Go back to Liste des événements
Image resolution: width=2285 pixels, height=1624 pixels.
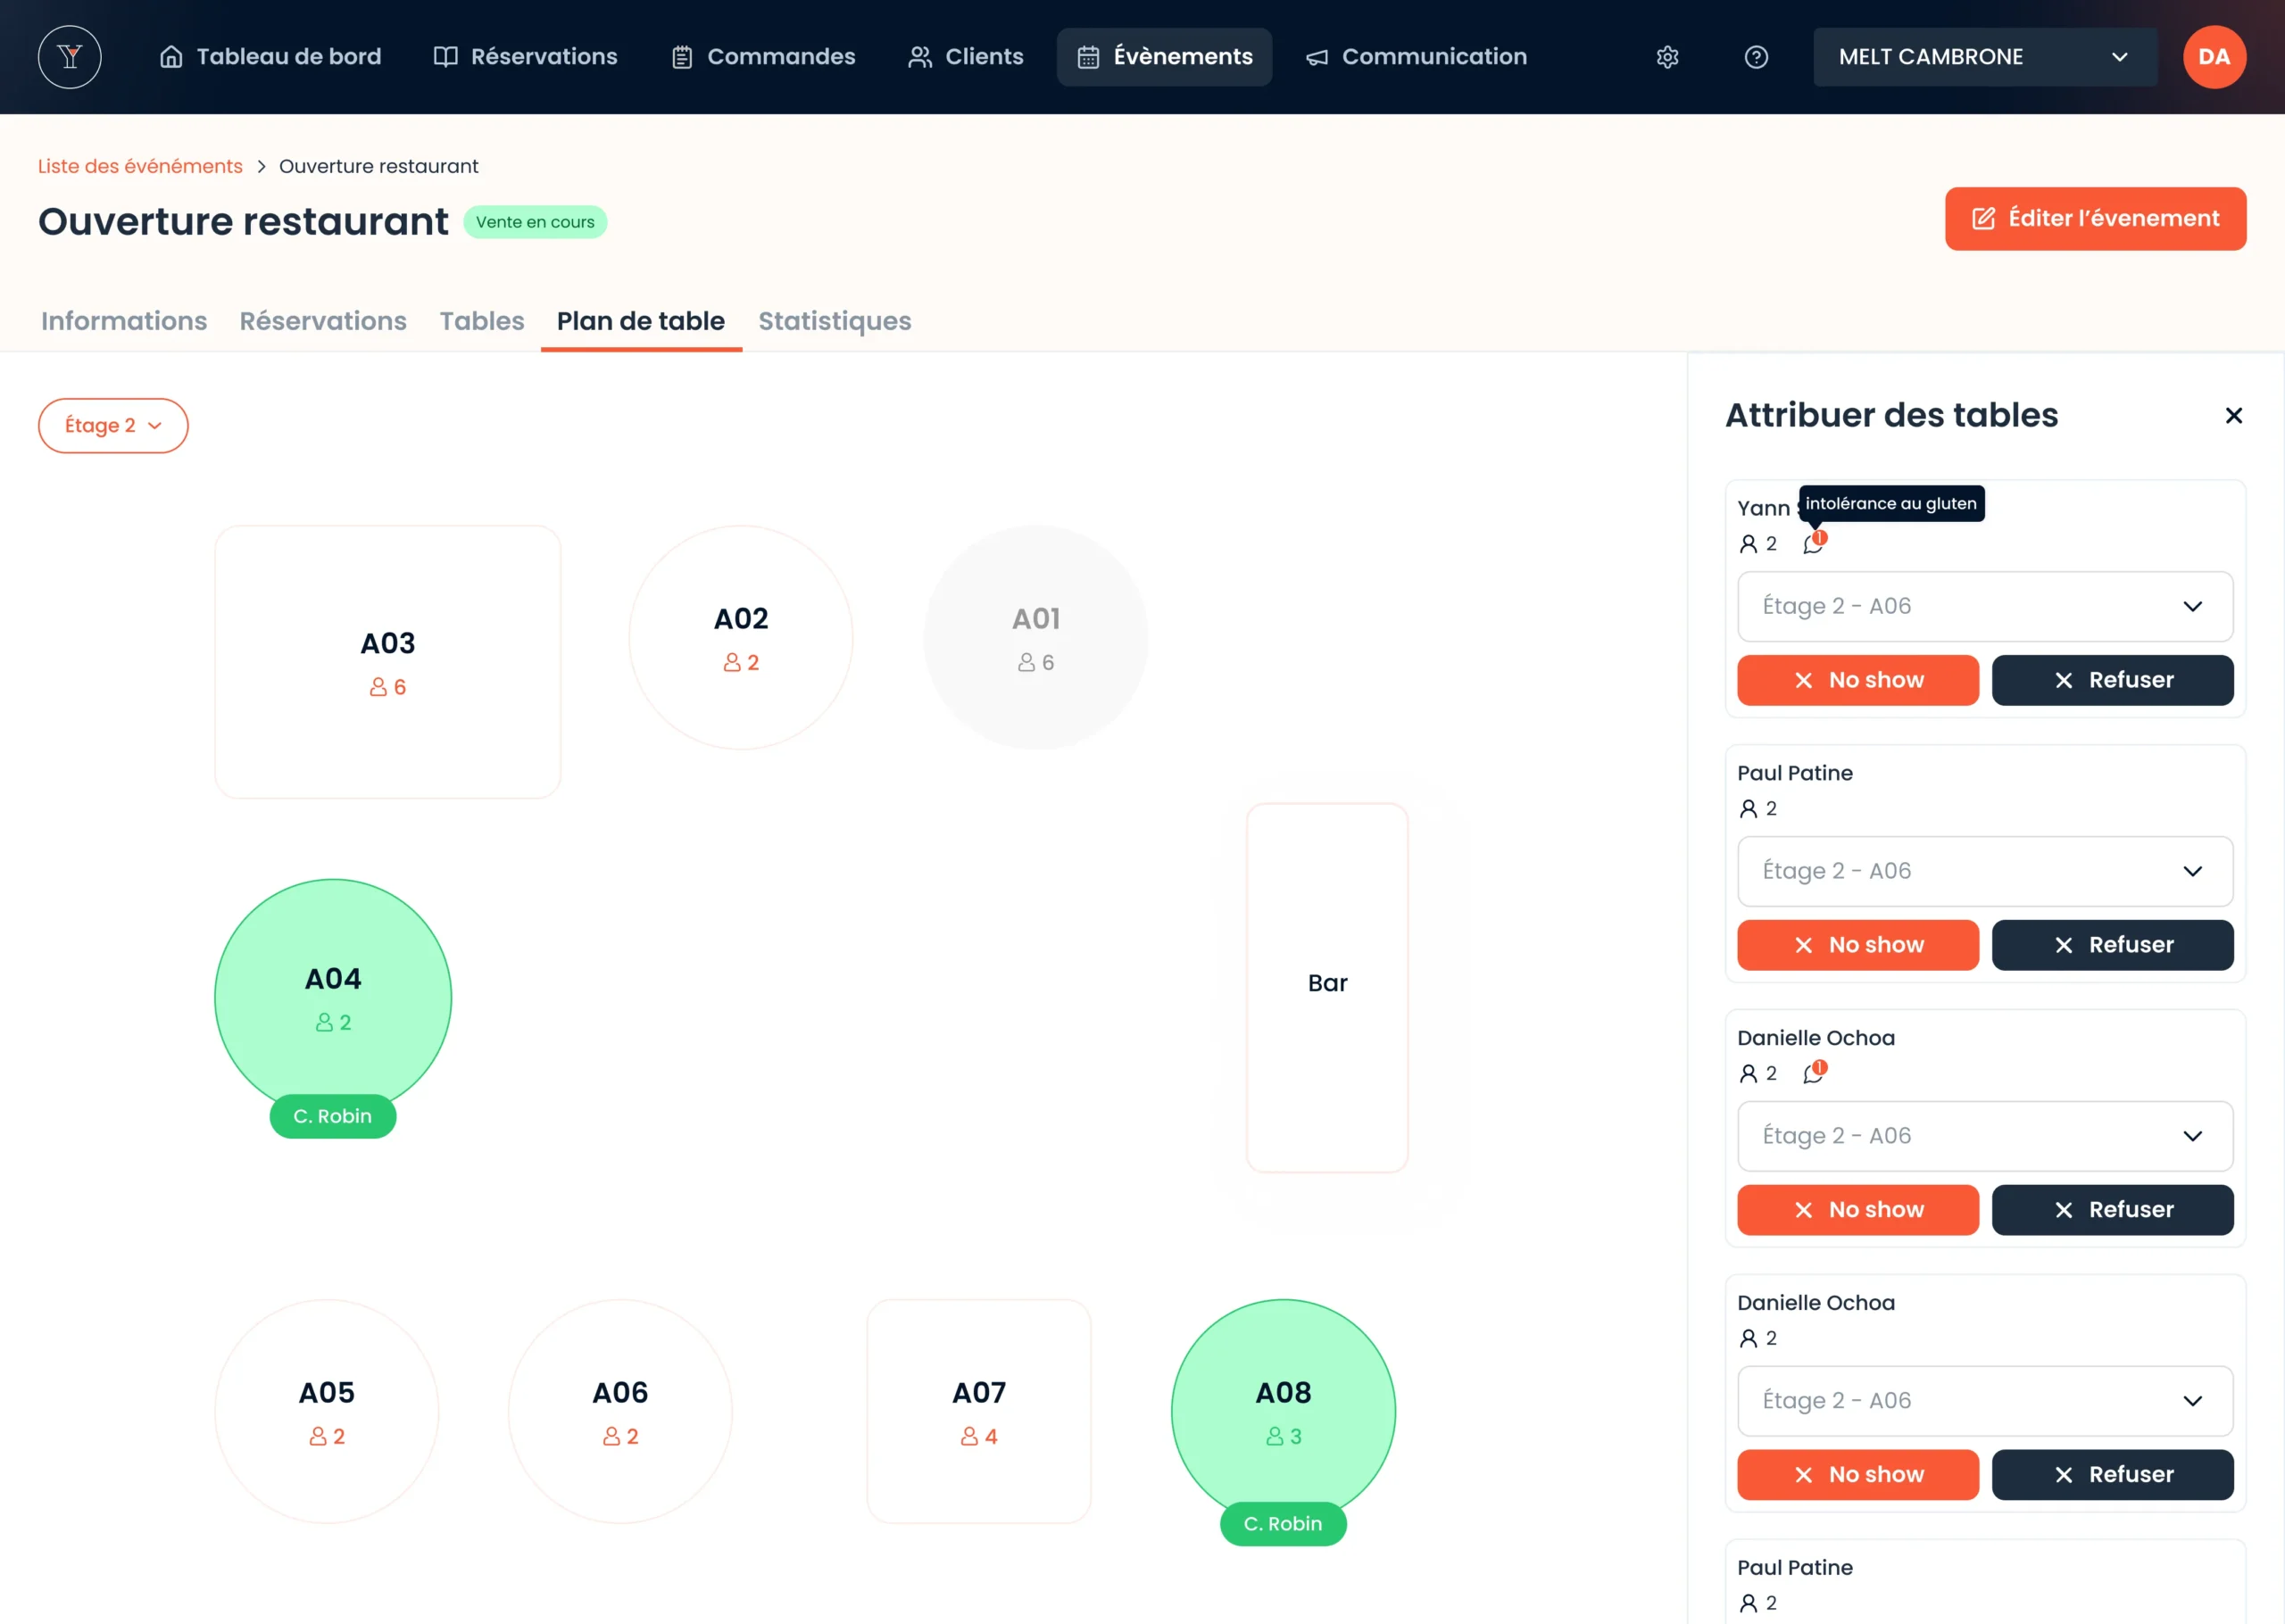point(140,166)
